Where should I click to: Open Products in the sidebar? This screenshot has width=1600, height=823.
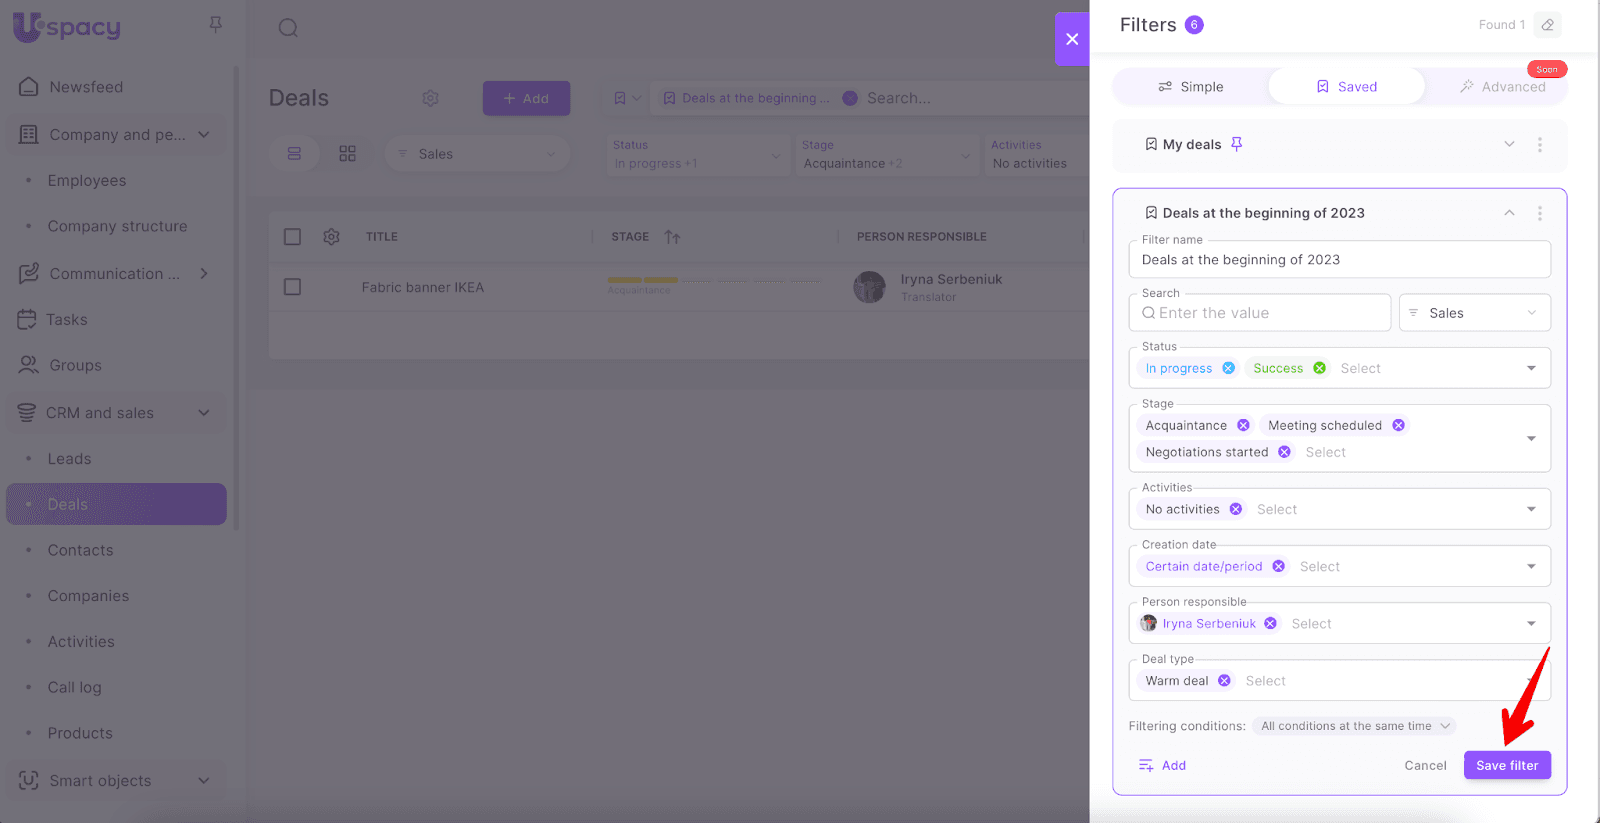80,733
